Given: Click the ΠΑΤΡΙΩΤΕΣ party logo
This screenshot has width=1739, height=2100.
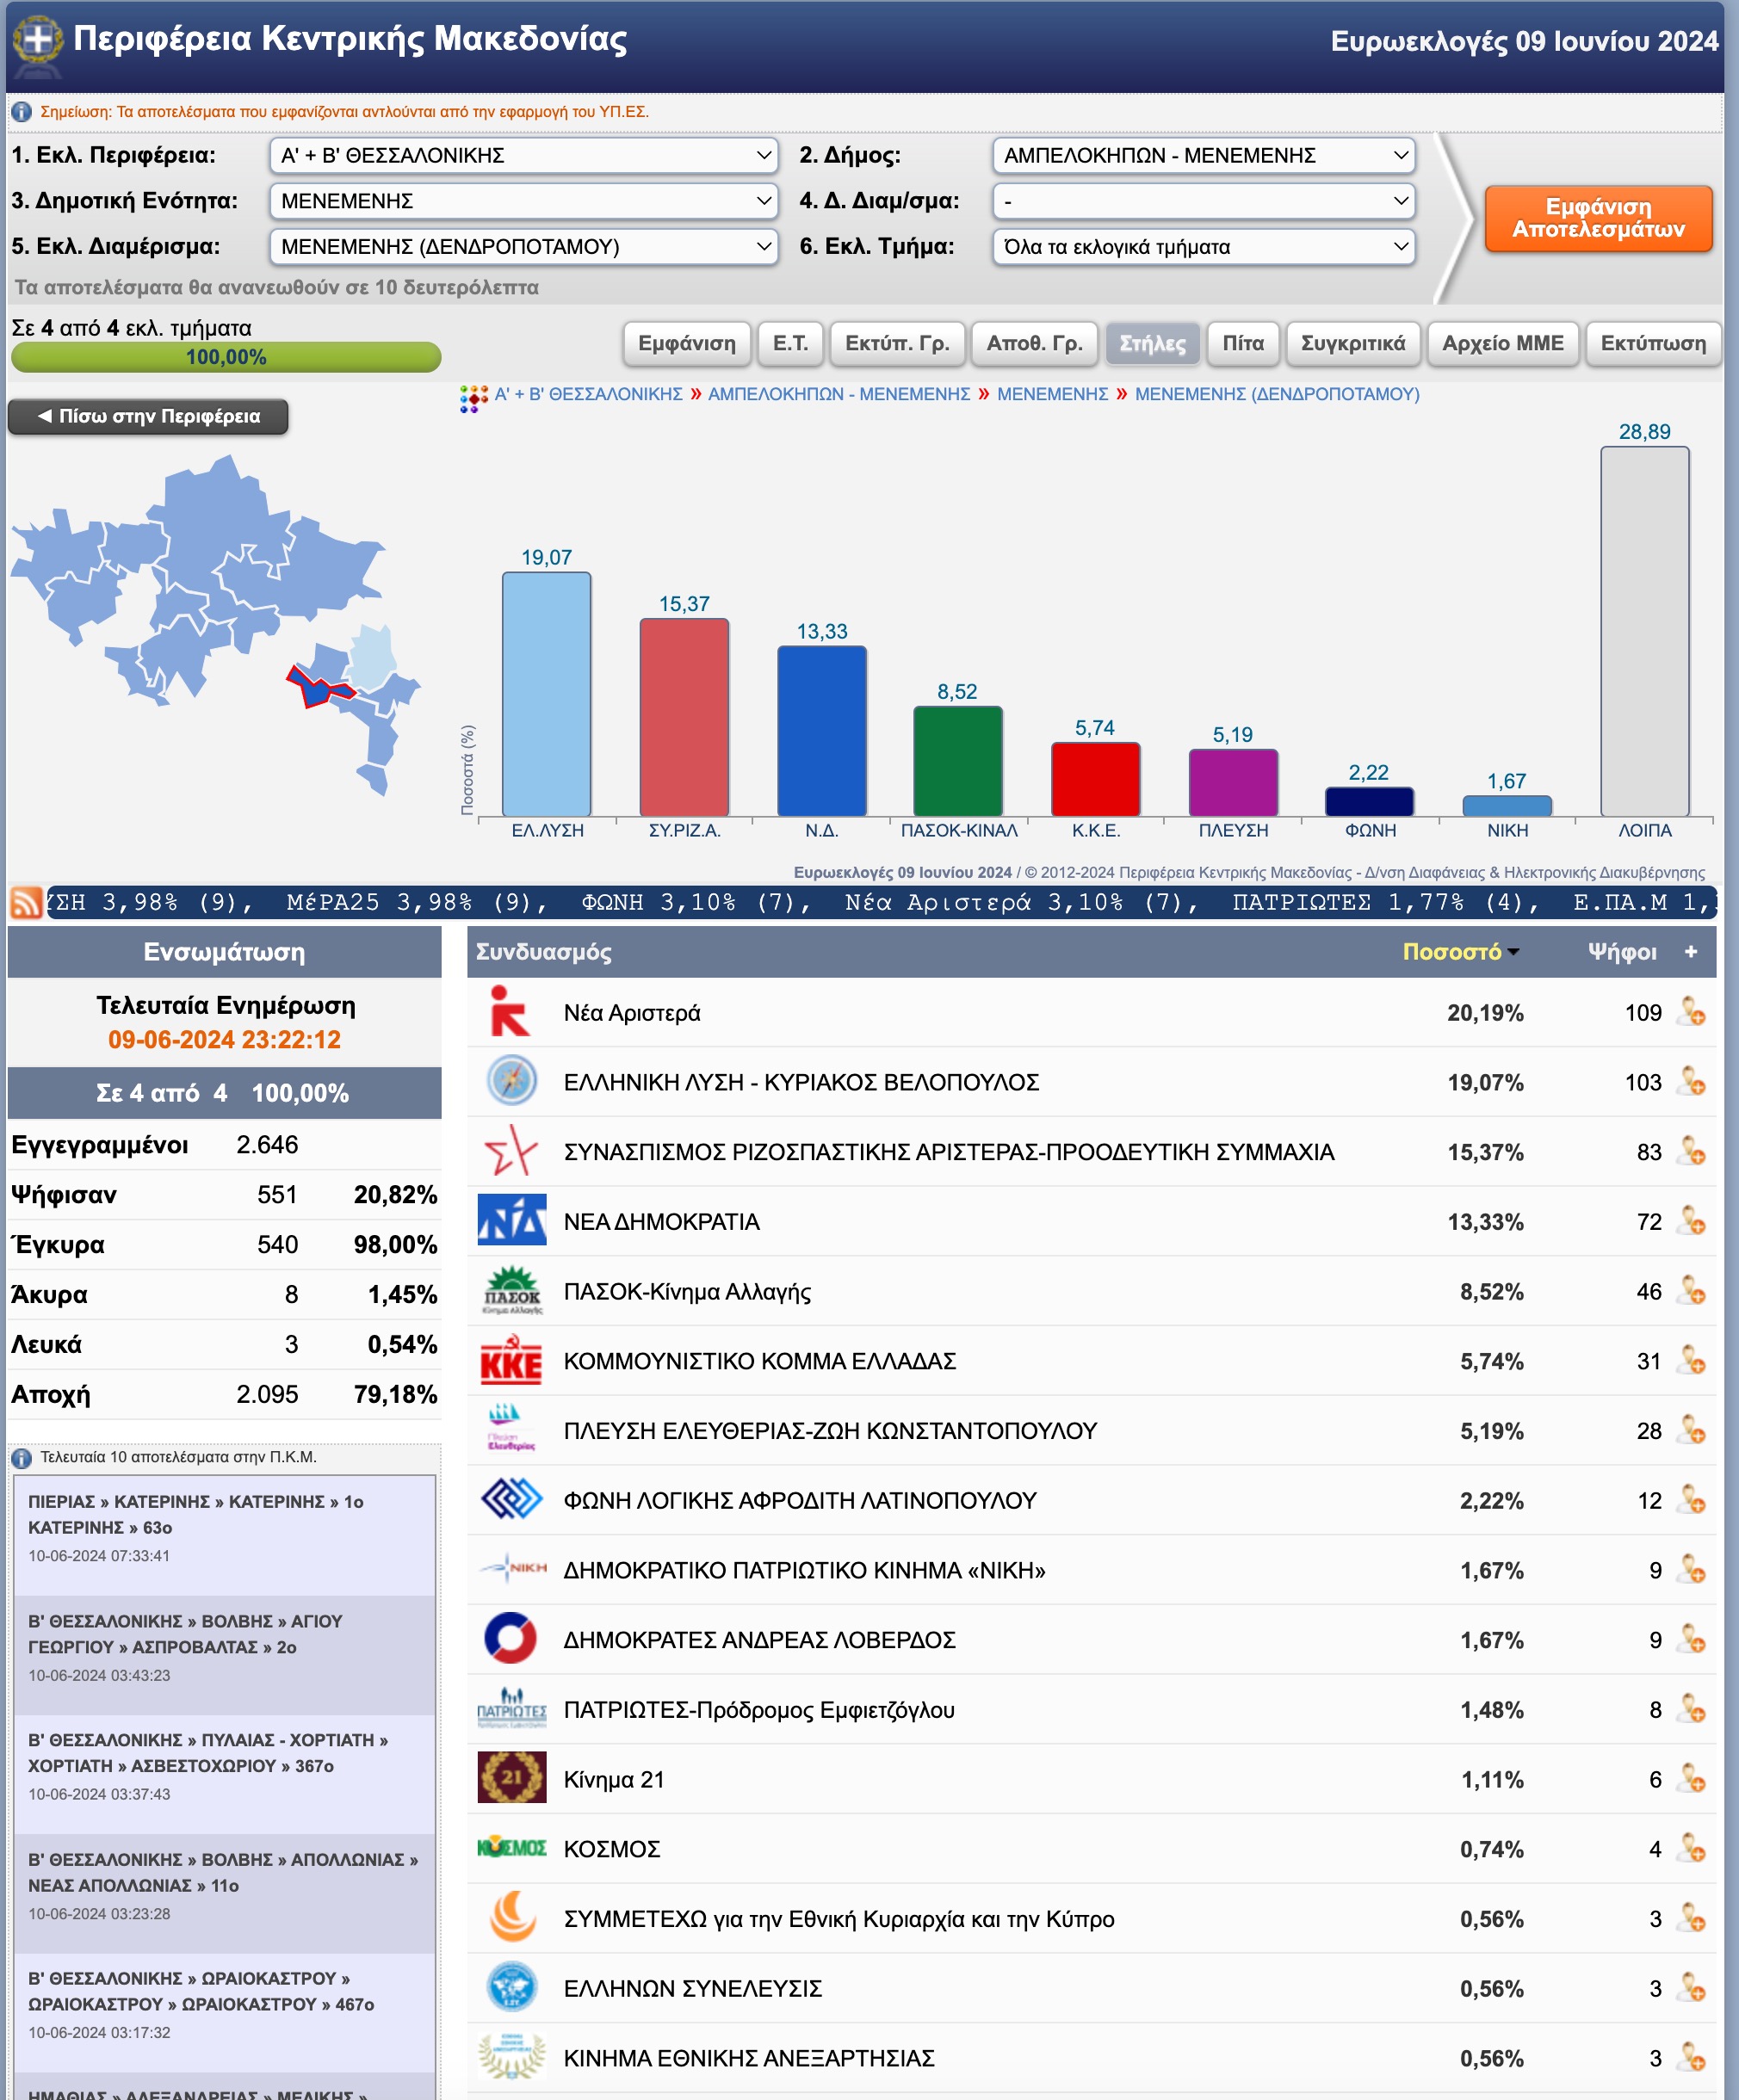Looking at the screenshot, I should point(511,1708).
